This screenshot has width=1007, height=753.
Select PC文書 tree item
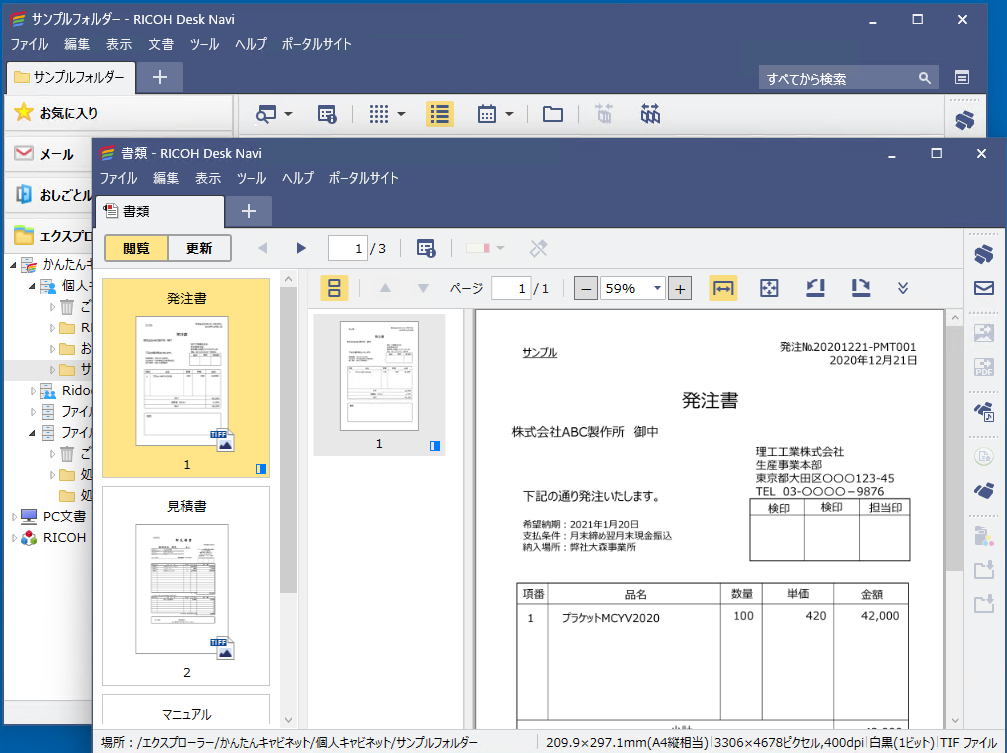click(x=64, y=517)
